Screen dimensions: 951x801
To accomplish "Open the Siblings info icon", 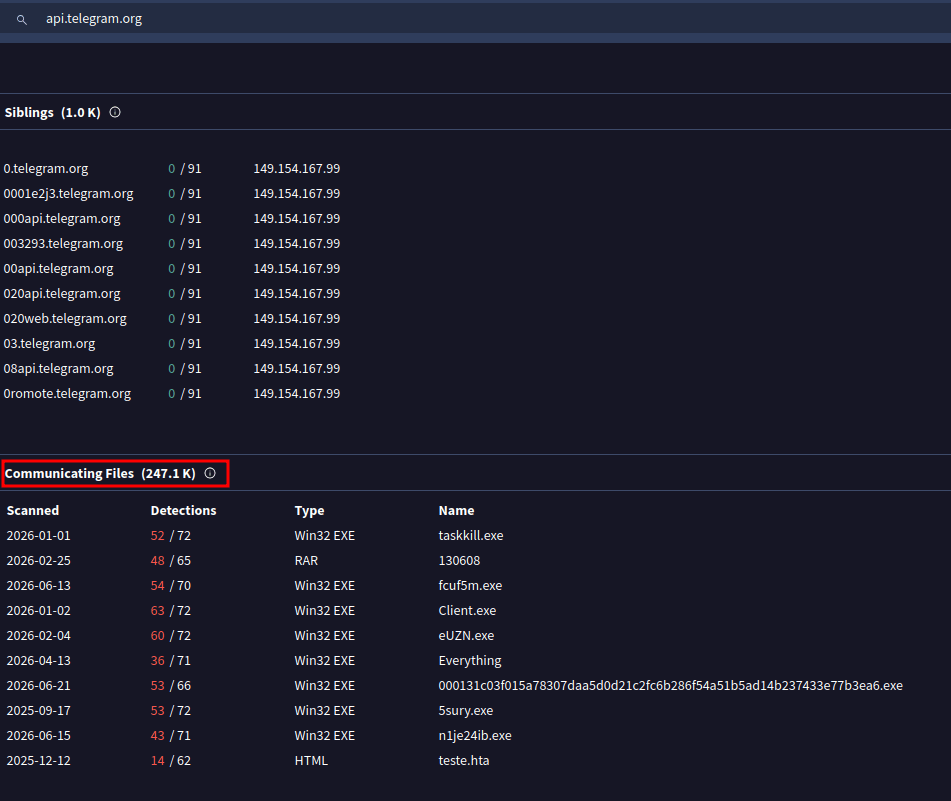I will (115, 112).
